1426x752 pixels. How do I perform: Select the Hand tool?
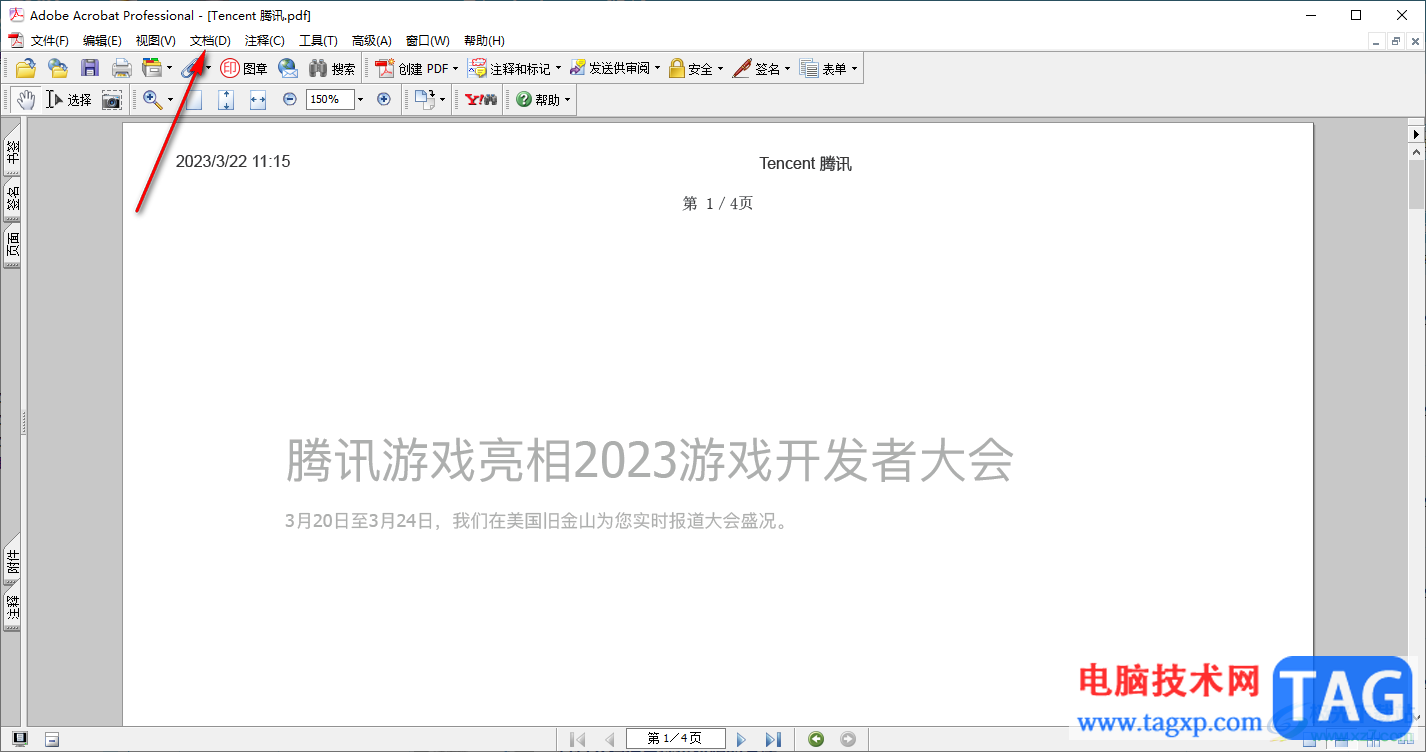pos(26,99)
